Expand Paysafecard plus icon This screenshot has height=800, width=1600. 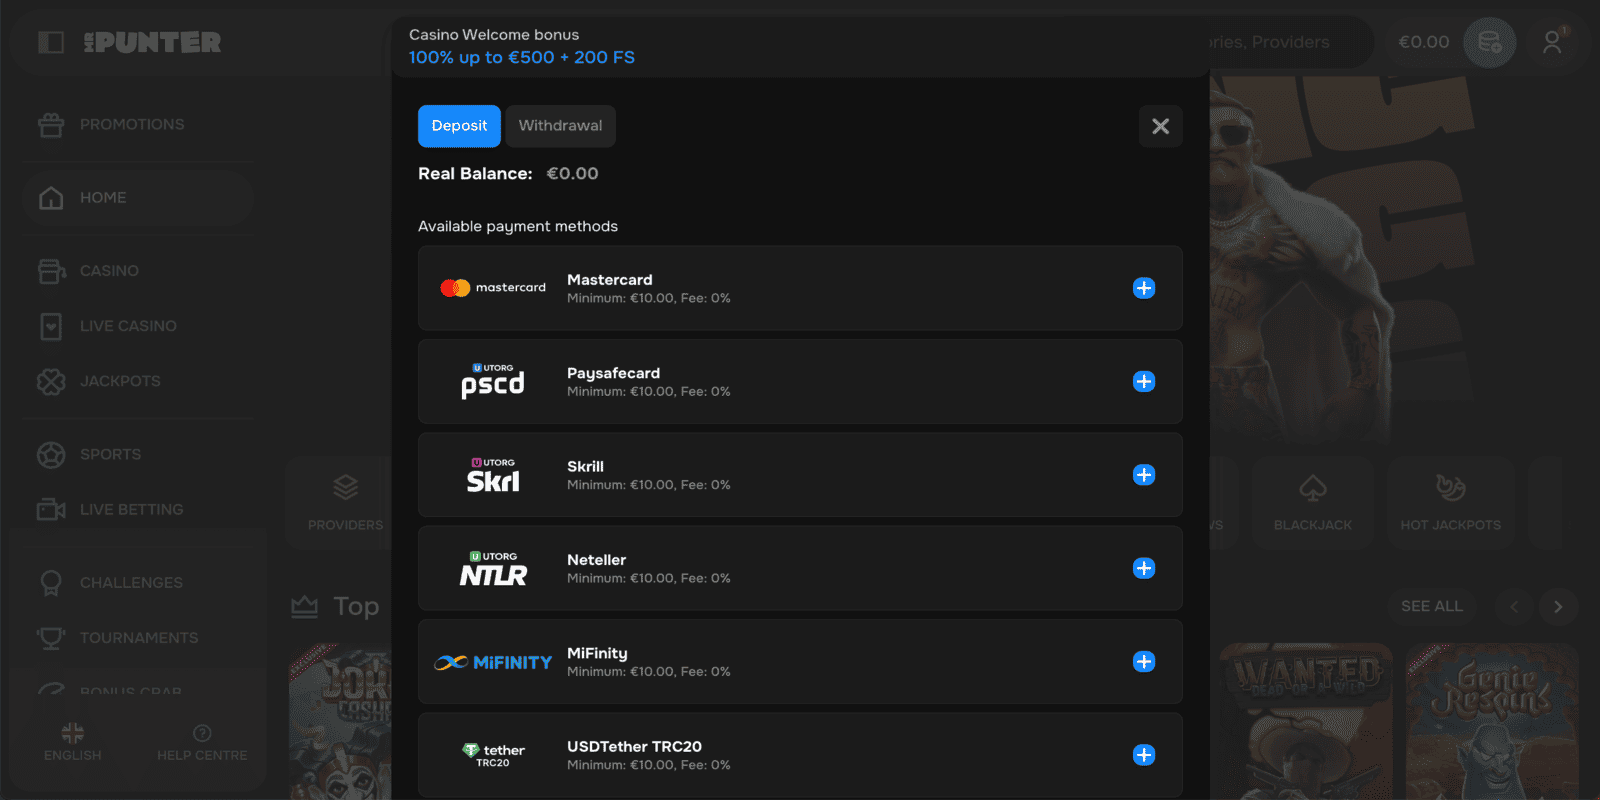tap(1144, 381)
